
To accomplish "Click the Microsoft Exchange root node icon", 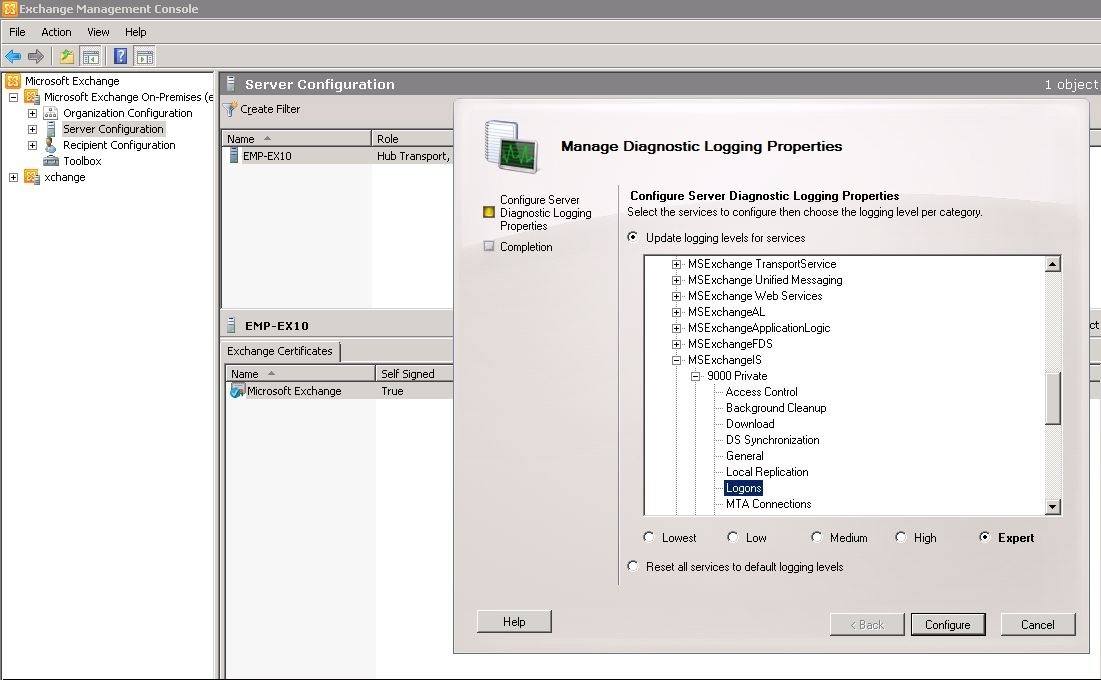I will pyautogui.click(x=13, y=81).
